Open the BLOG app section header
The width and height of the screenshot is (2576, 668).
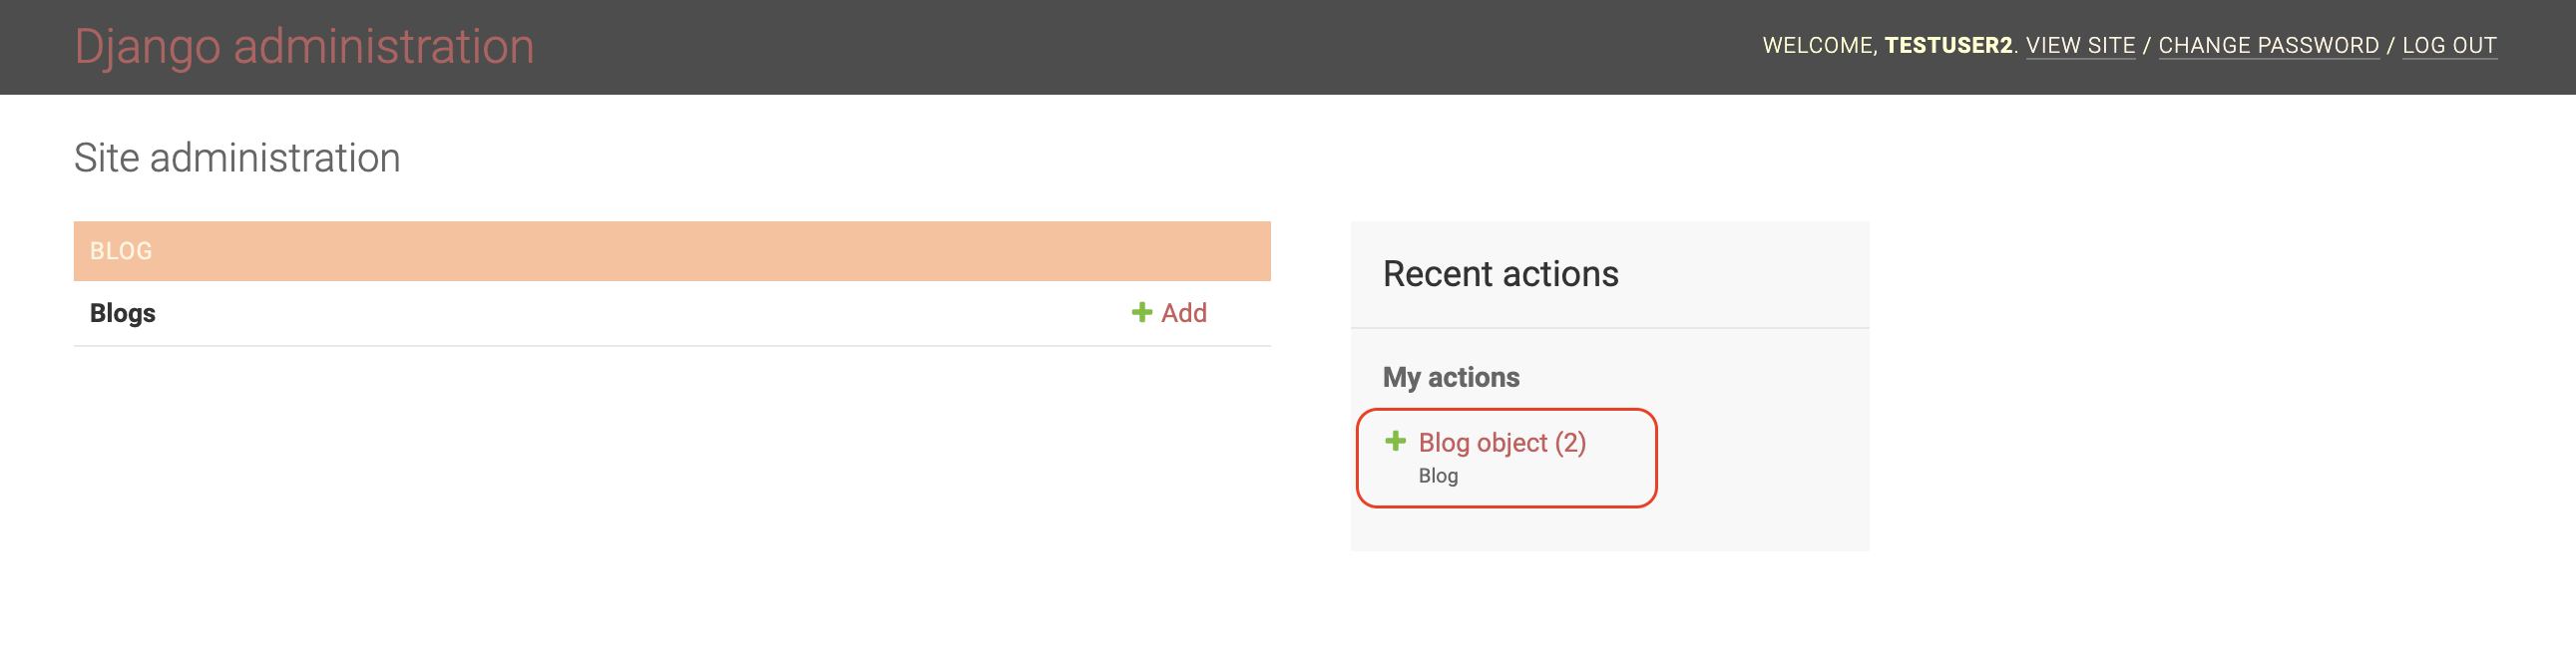(121, 251)
